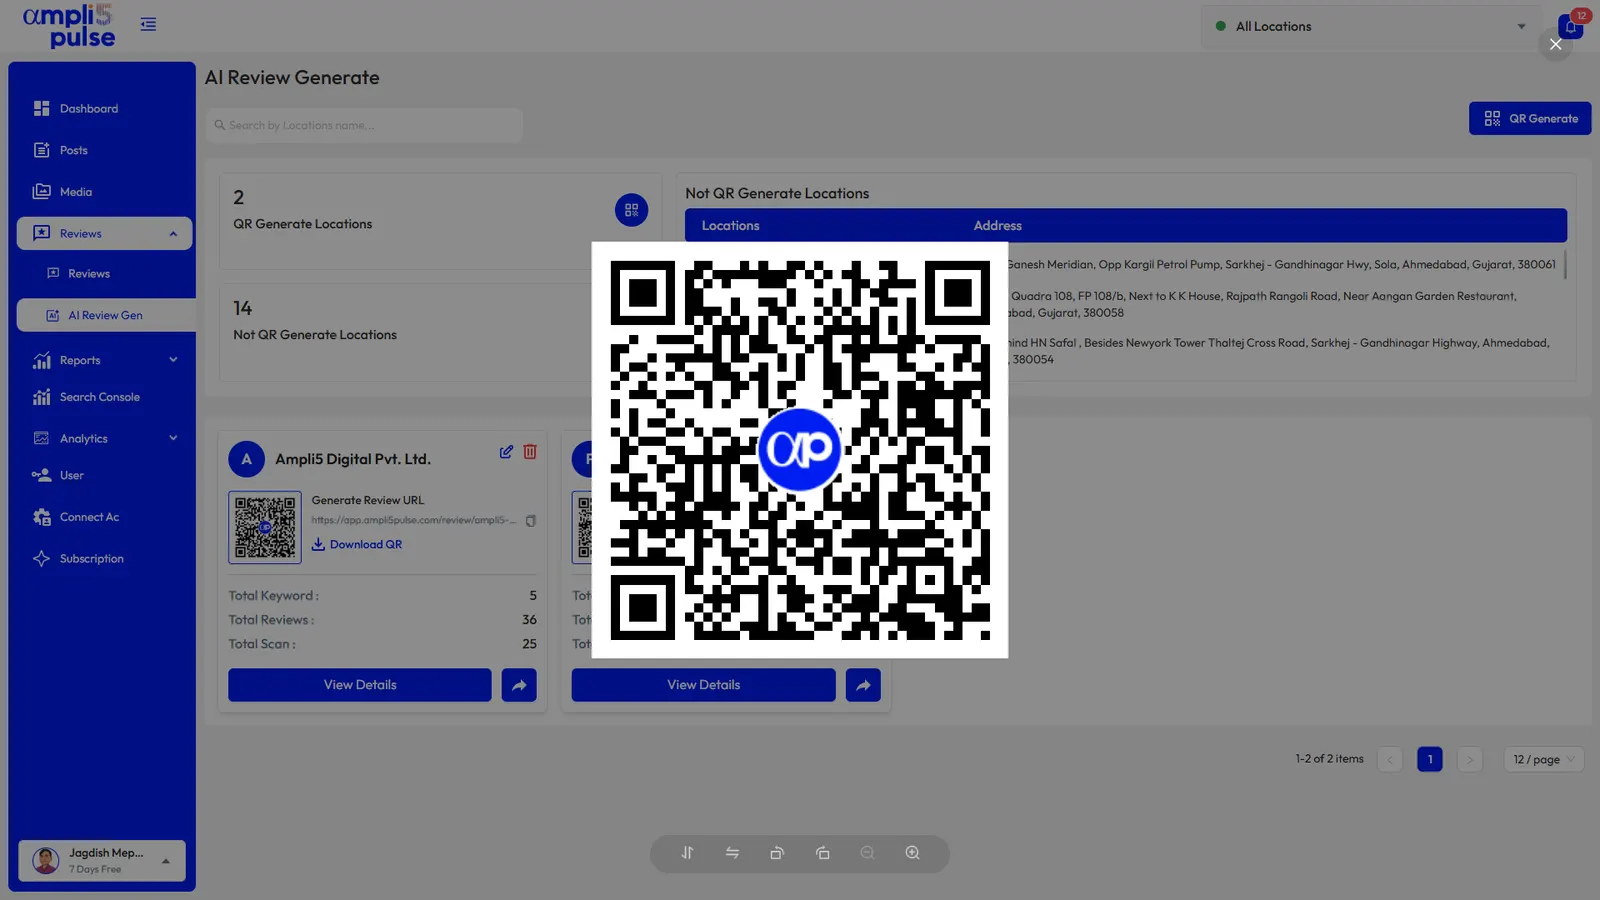Zoom in the QR preview

[912, 853]
